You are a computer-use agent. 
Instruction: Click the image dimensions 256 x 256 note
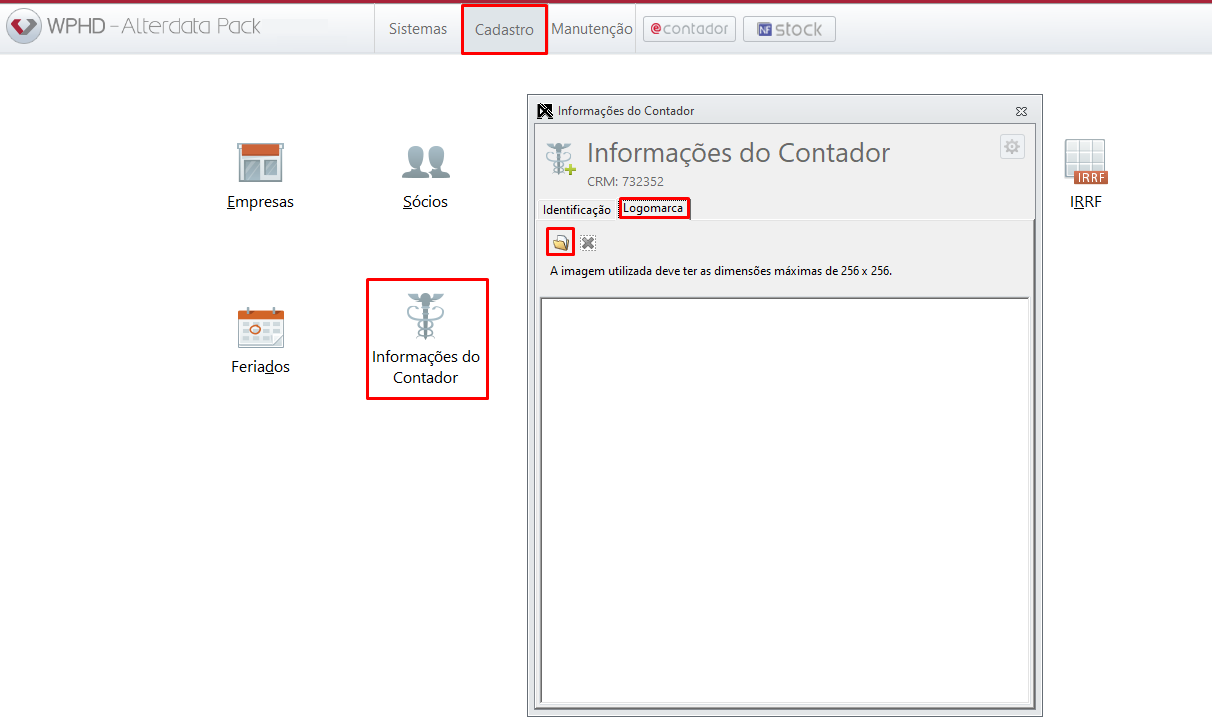tap(721, 270)
